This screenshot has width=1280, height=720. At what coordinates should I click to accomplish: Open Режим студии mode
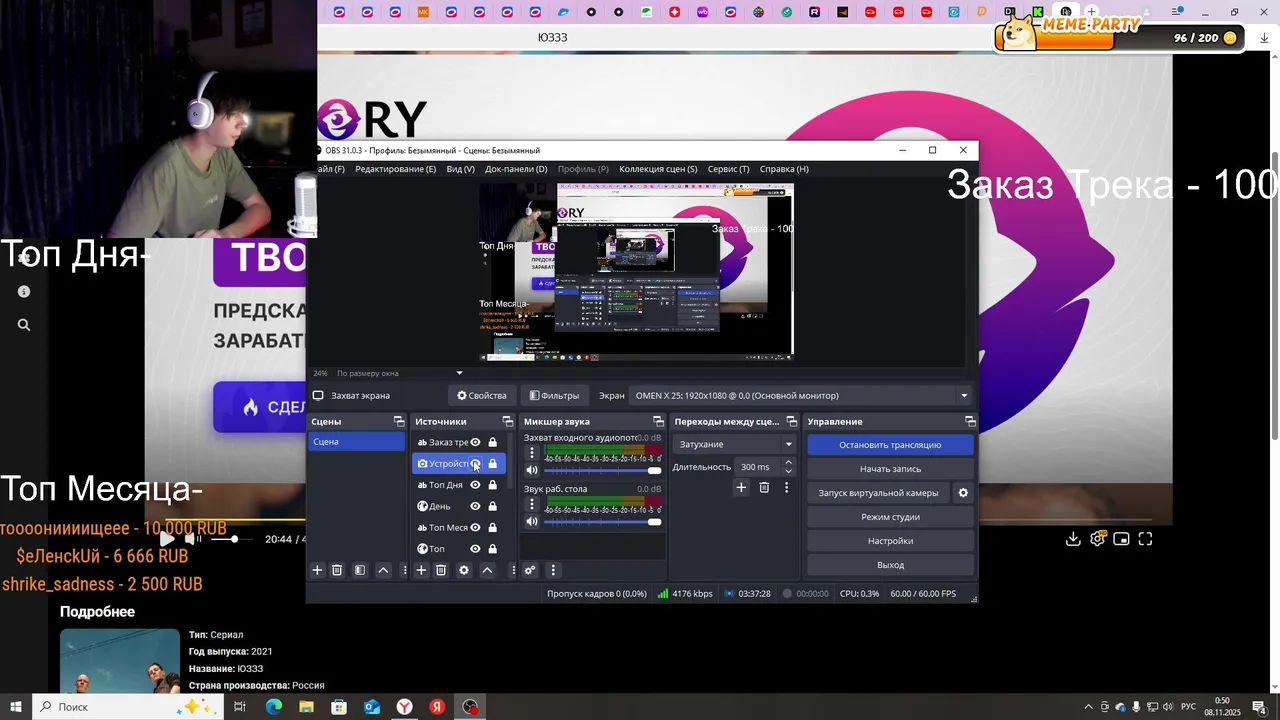coord(890,517)
